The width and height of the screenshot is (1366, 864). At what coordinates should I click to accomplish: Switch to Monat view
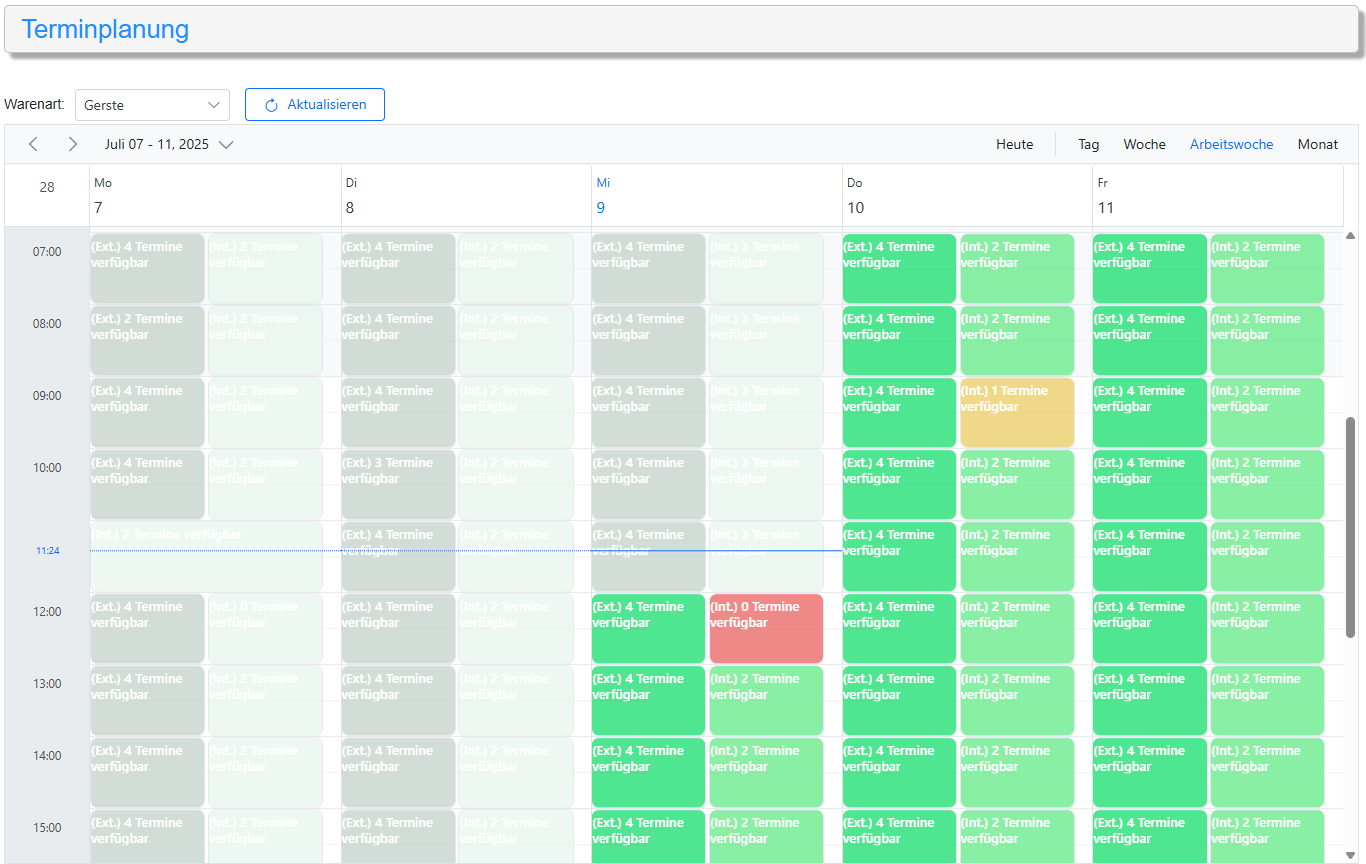point(1317,144)
